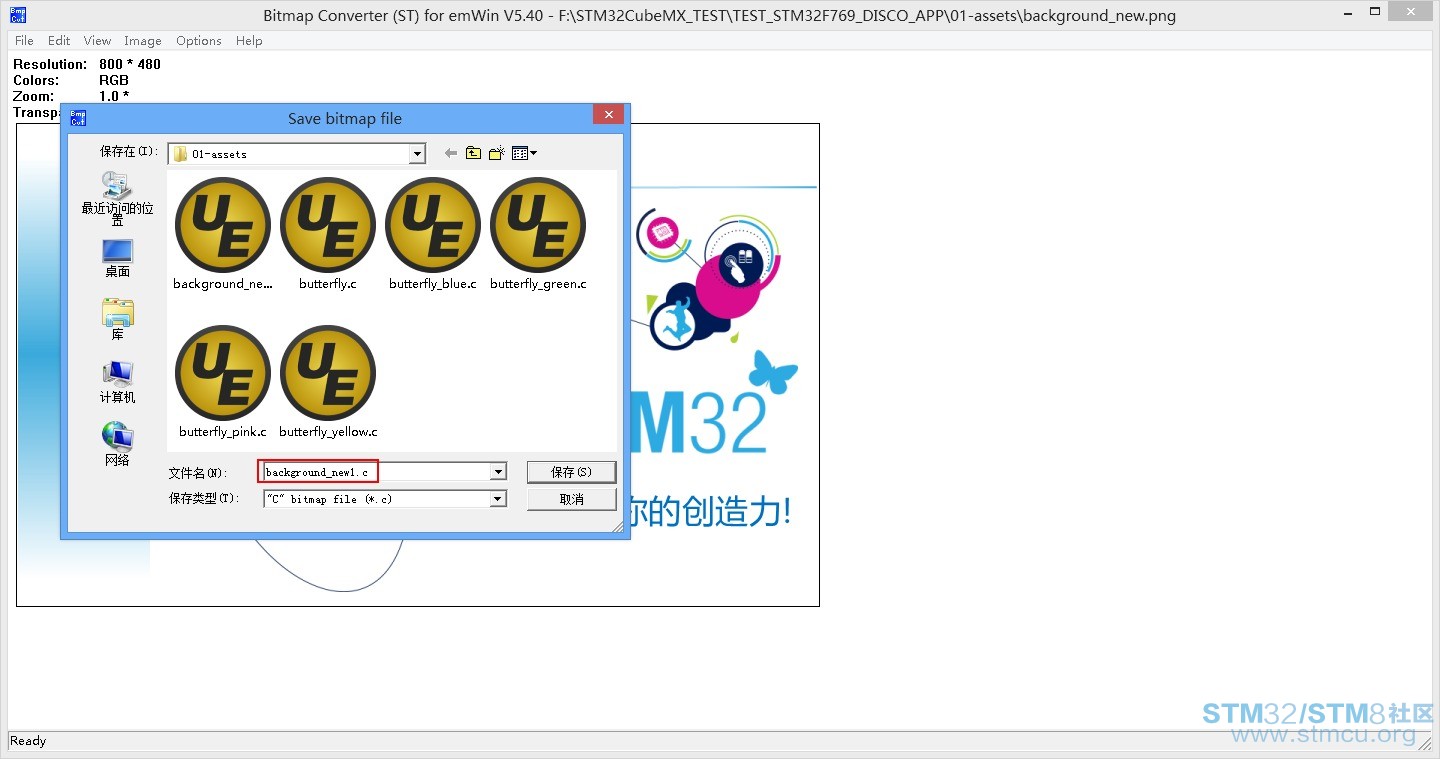Expand the 保存在 folder location dropdown
The width and height of the screenshot is (1440, 759).
[x=418, y=154]
